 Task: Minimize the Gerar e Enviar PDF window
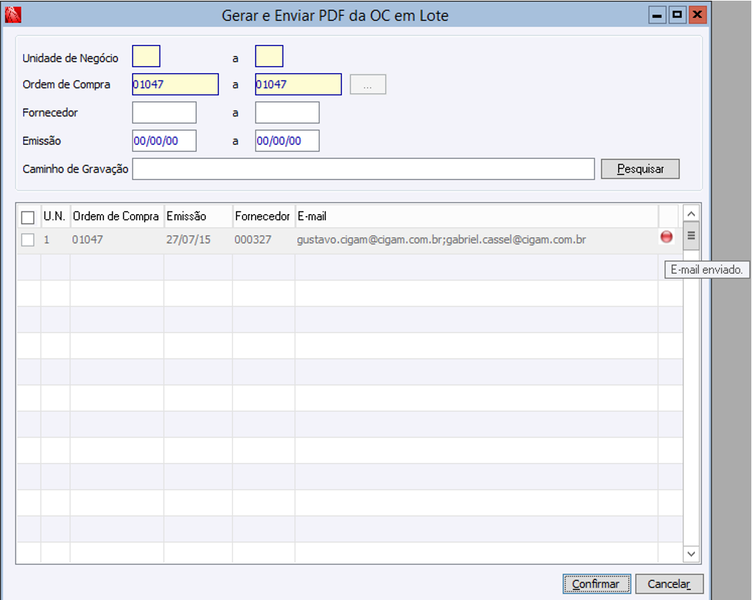pos(657,15)
